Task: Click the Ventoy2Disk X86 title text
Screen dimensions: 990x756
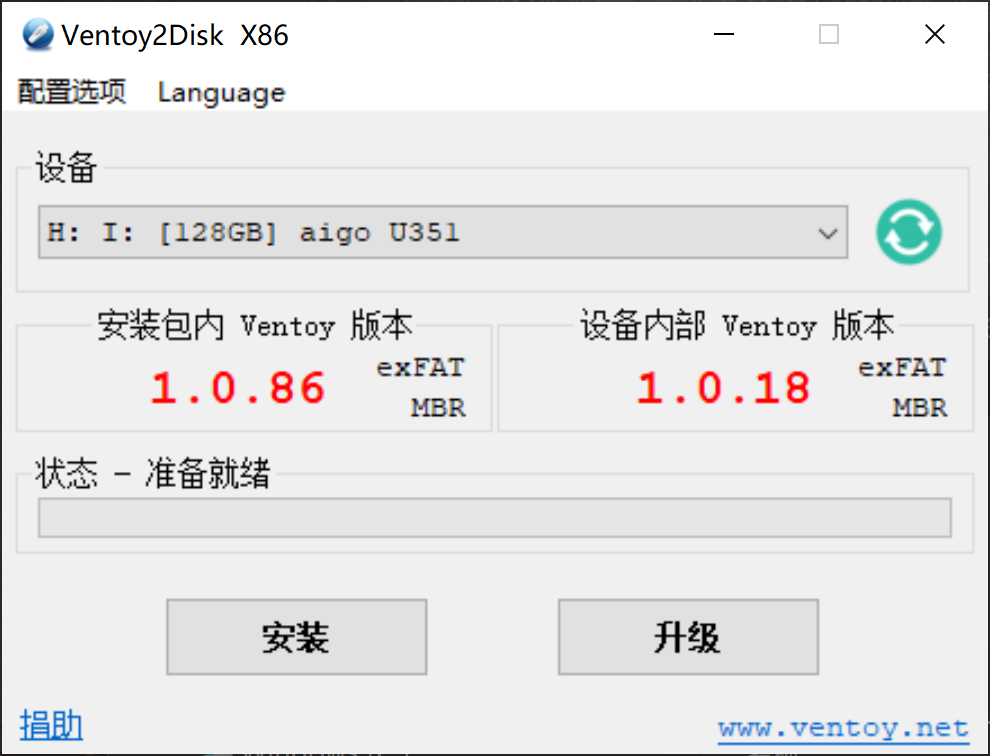Action: click(175, 35)
